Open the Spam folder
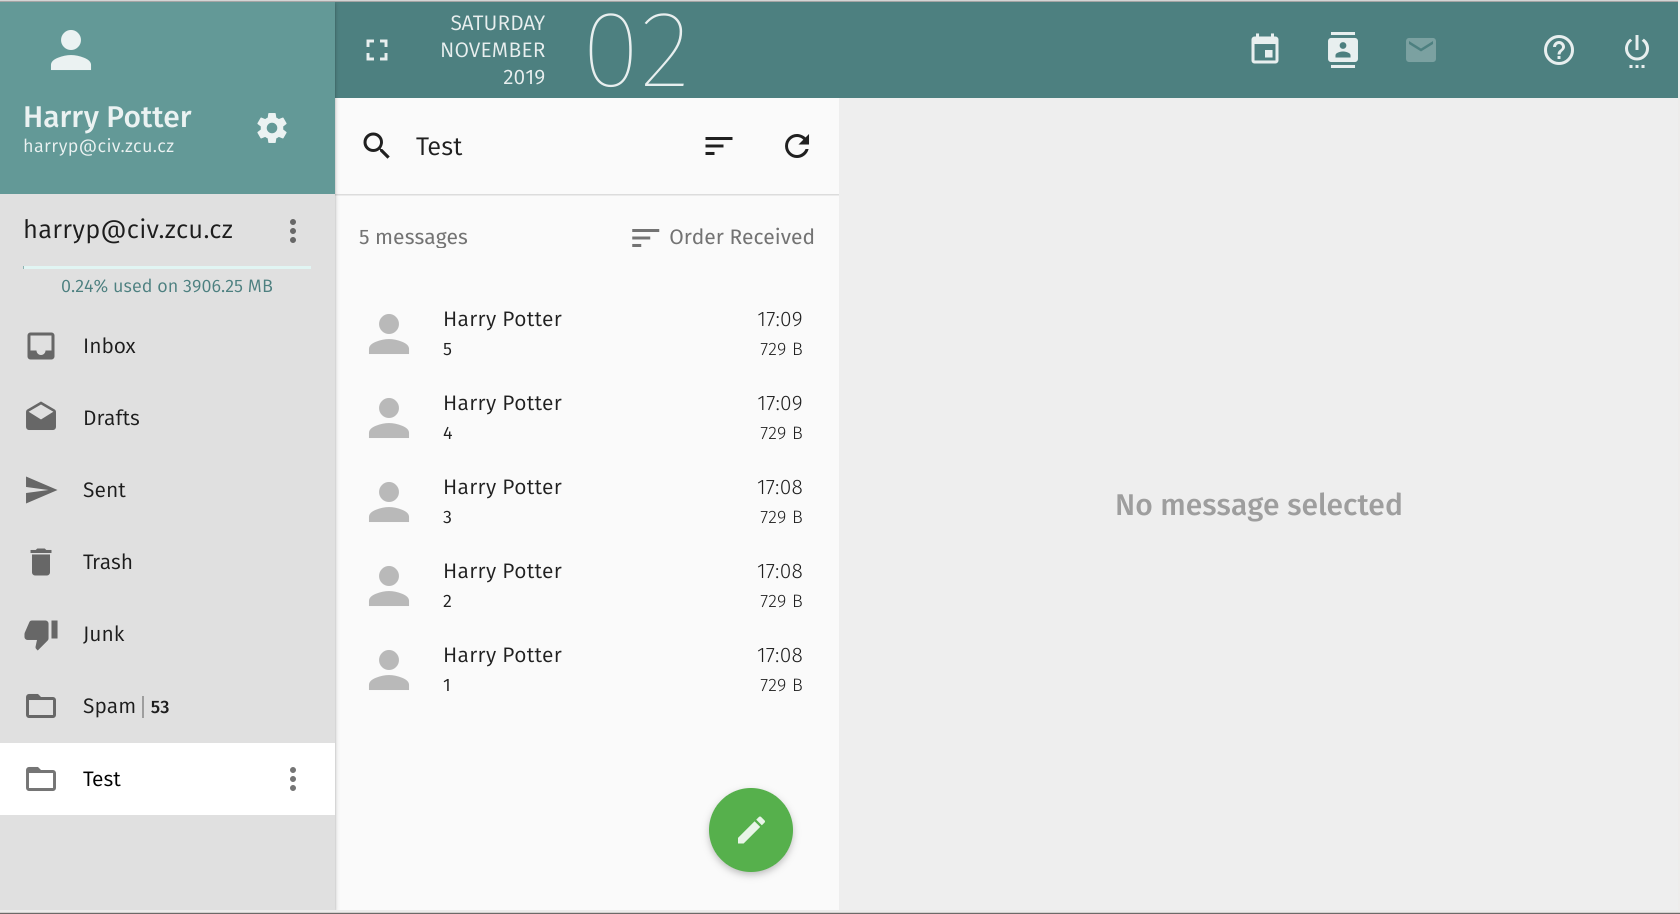This screenshot has width=1680, height=914. [x=109, y=706]
